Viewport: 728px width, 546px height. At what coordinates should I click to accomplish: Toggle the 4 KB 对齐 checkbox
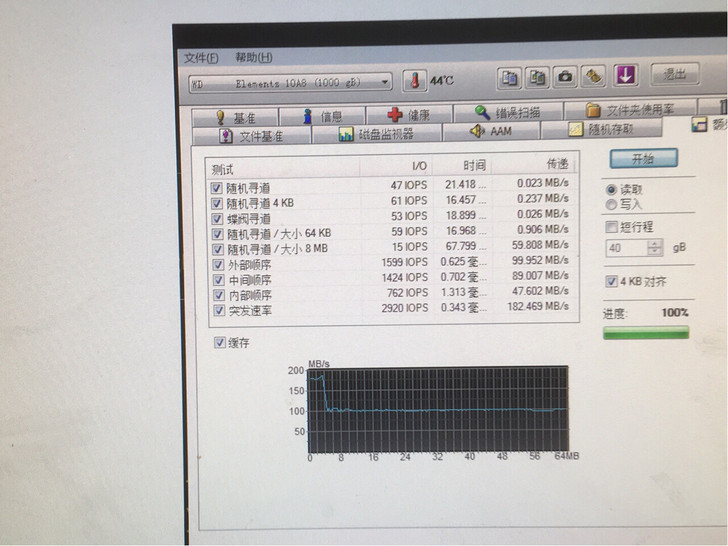pyautogui.click(x=611, y=281)
